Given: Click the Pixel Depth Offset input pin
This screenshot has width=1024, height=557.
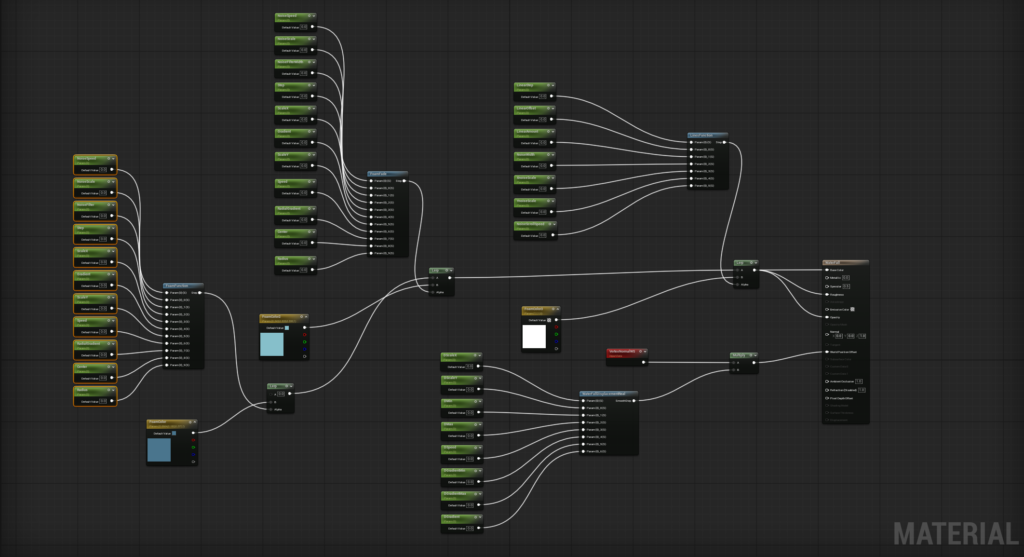Looking at the screenshot, I should click(827, 399).
